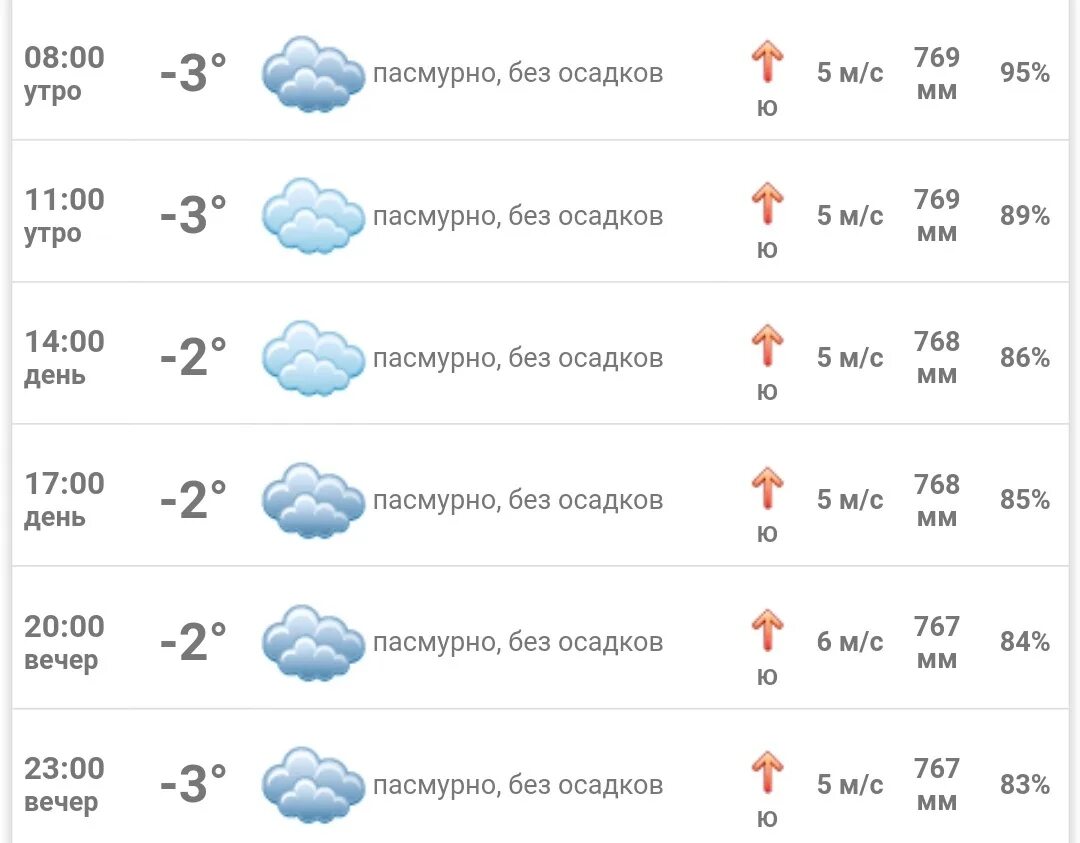The image size is (1080, 843).
Task: Select the 17:00 день time label
Action: pos(64,499)
